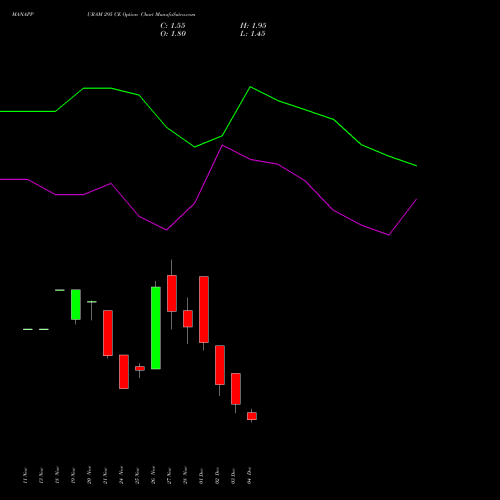The width and height of the screenshot is (500, 500).
Task: Click the small red candle for 25 Nov
Action: pos(140,368)
